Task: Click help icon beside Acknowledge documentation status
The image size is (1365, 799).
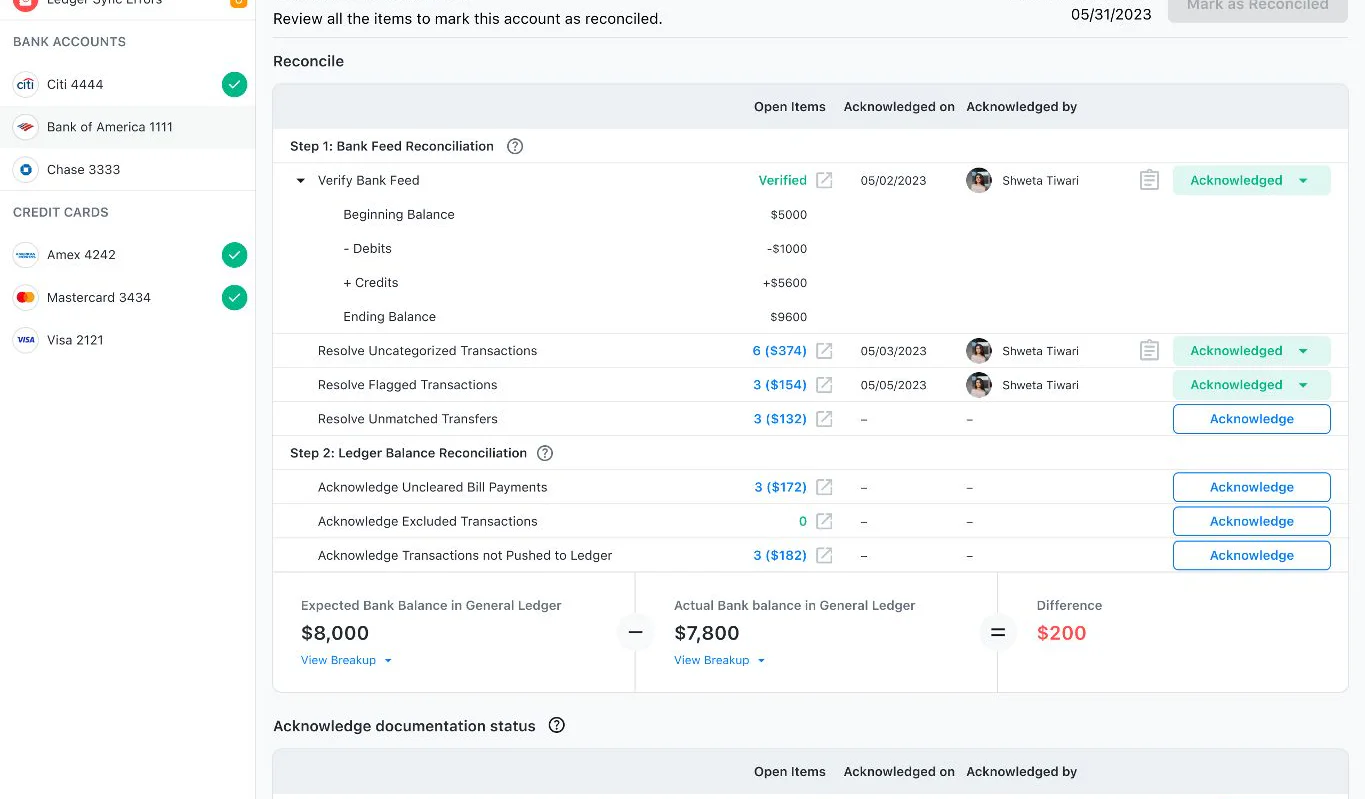Action: 557,726
